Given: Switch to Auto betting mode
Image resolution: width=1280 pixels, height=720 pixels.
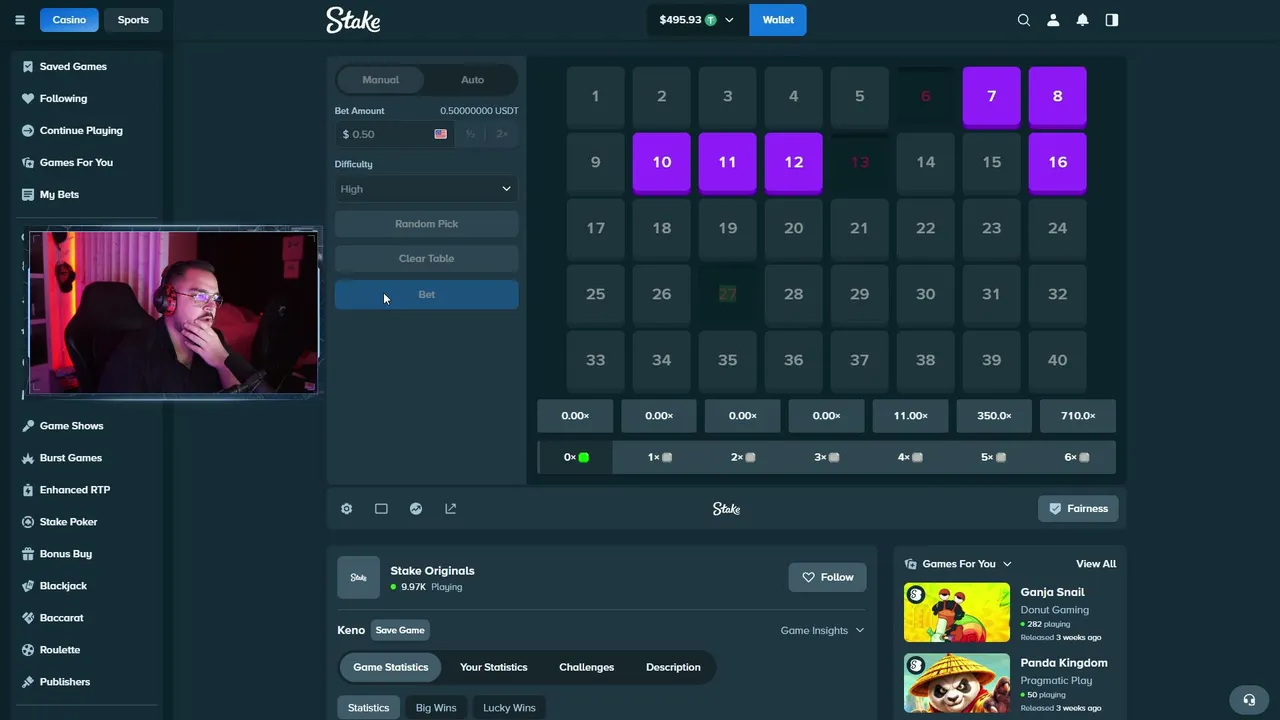Looking at the screenshot, I should pyautogui.click(x=472, y=80).
